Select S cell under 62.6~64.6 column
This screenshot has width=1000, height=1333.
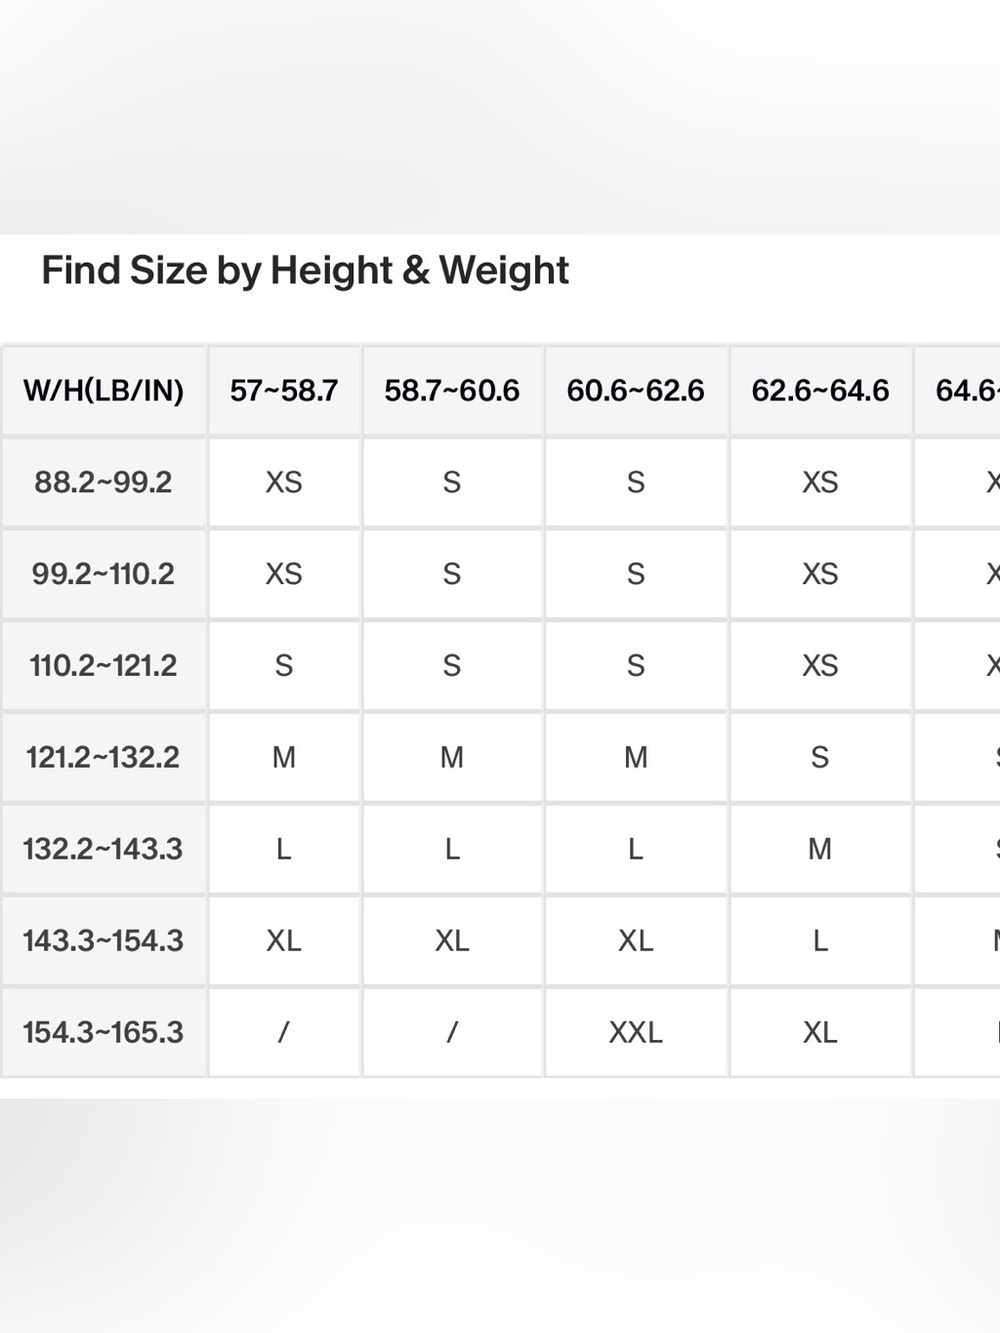pos(820,757)
